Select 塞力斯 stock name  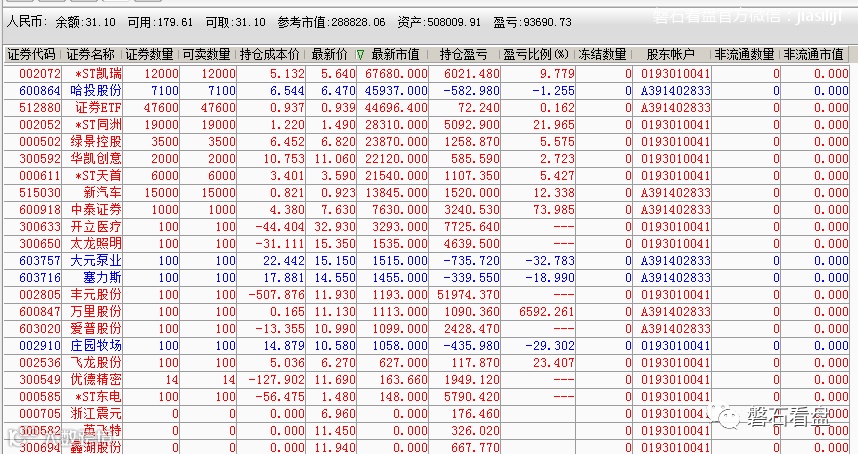coord(102,277)
